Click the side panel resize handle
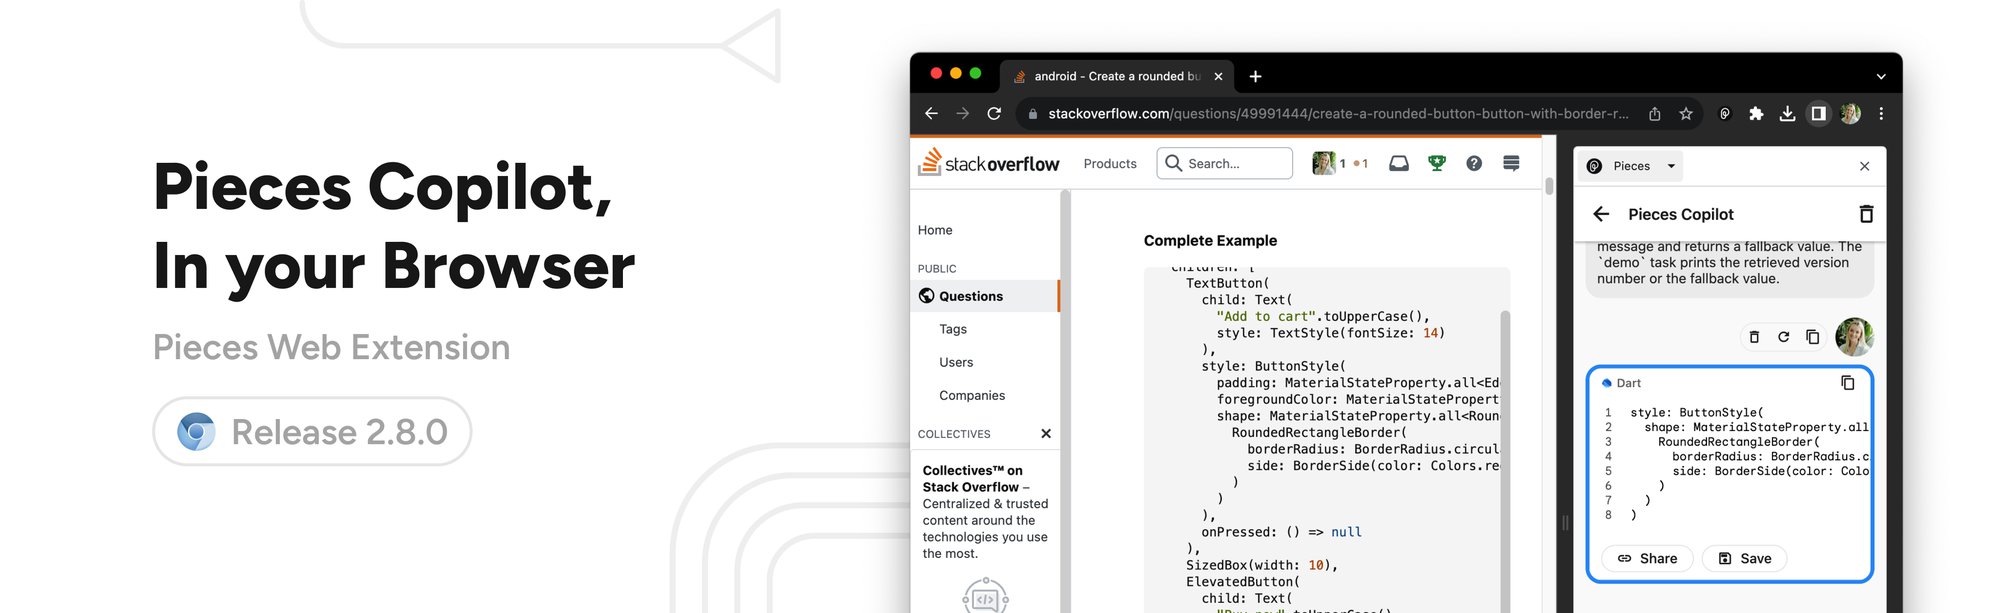 pos(1565,522)
